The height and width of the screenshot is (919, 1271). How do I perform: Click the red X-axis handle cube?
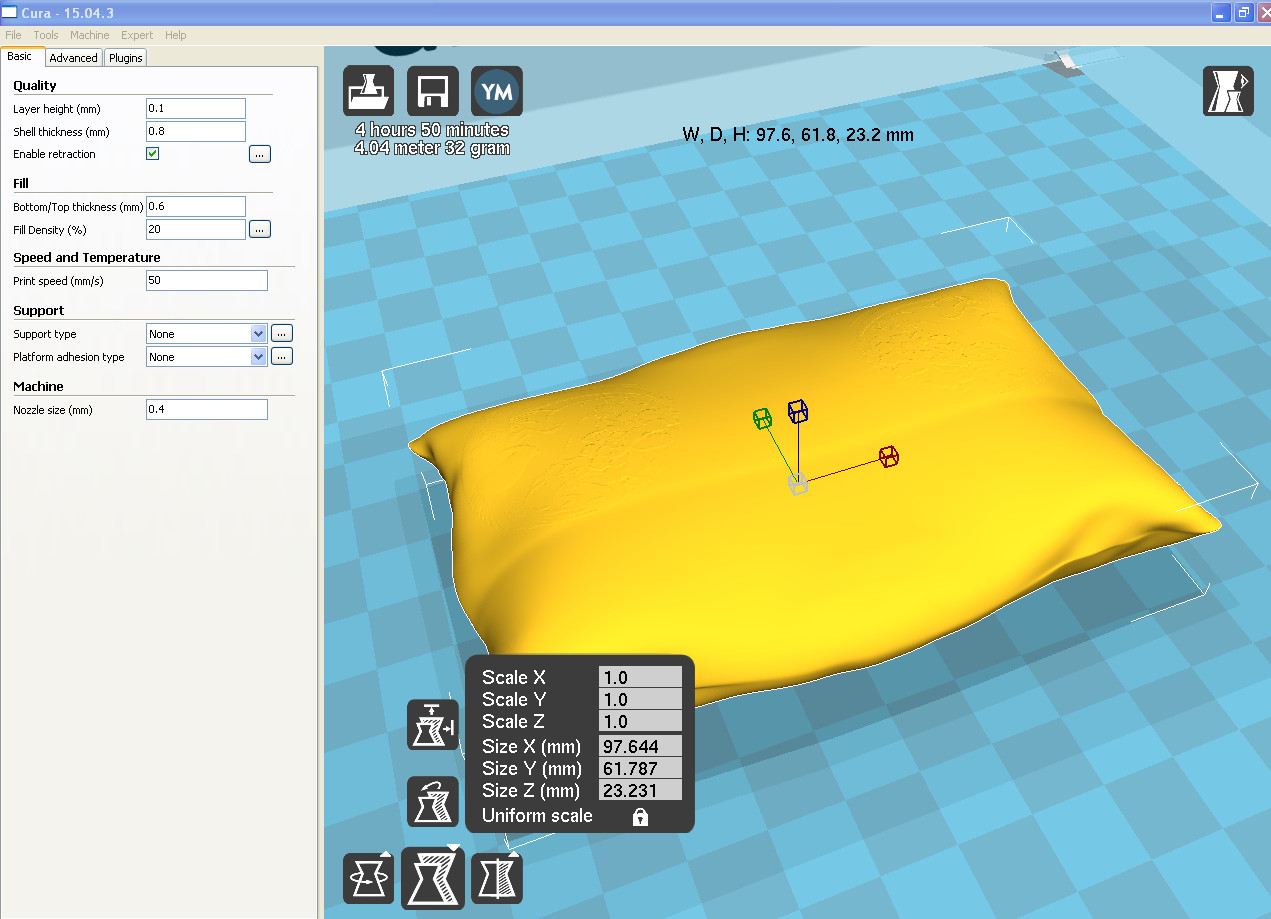[888, 457]
